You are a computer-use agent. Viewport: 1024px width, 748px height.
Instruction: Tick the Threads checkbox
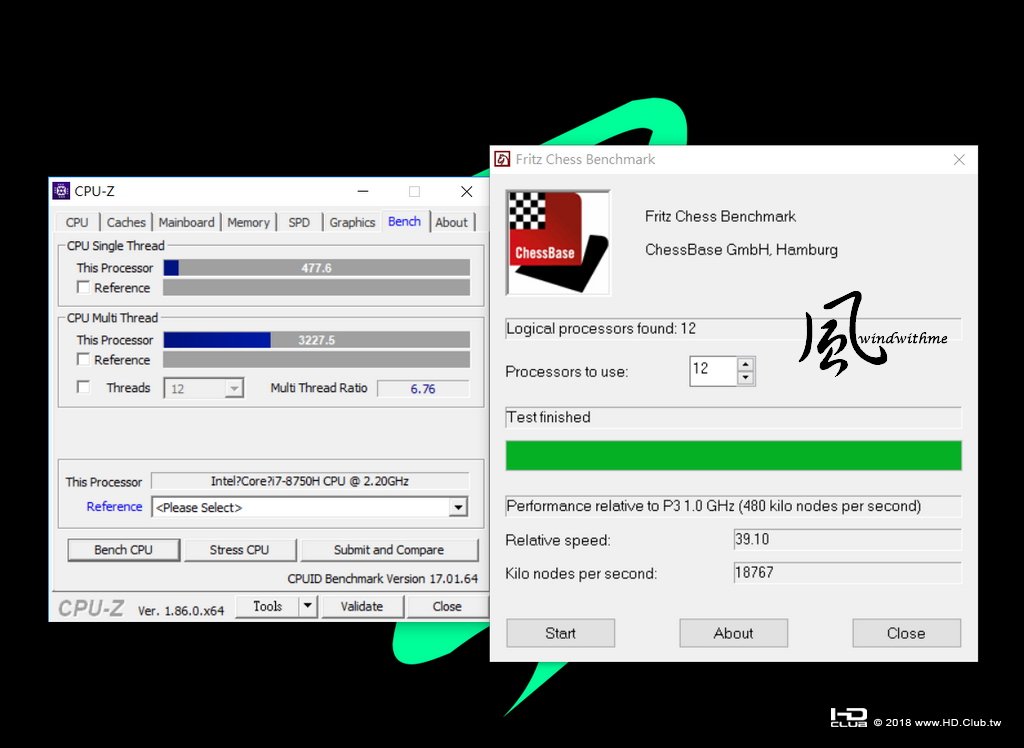[x=84, y=387]
